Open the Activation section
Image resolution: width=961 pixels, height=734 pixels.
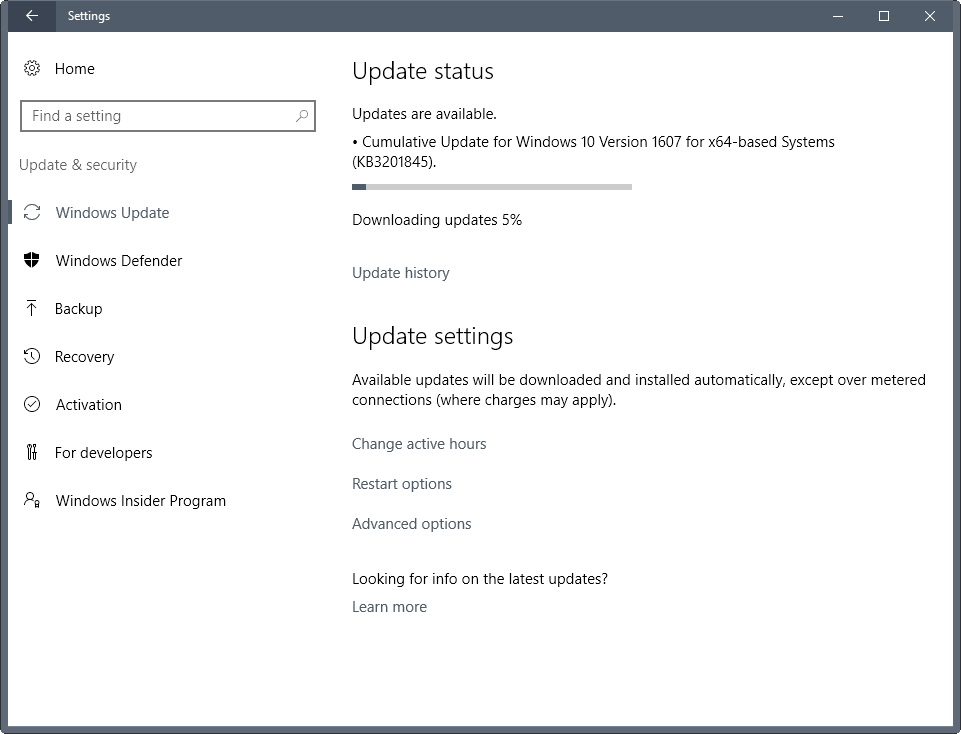pyautogui.click(x=89, y=405)
